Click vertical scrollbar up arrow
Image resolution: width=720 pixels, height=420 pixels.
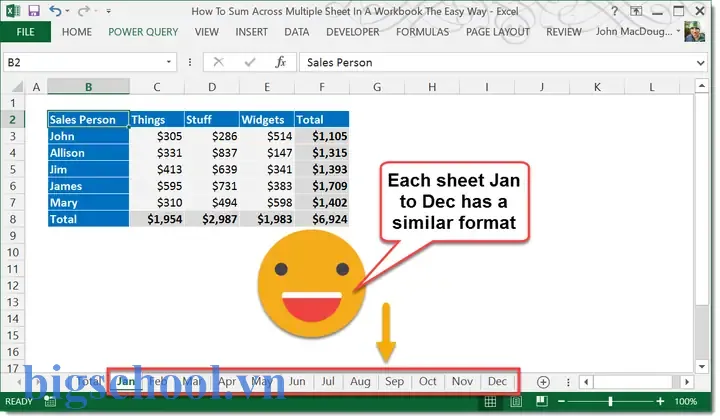point(702,86)
